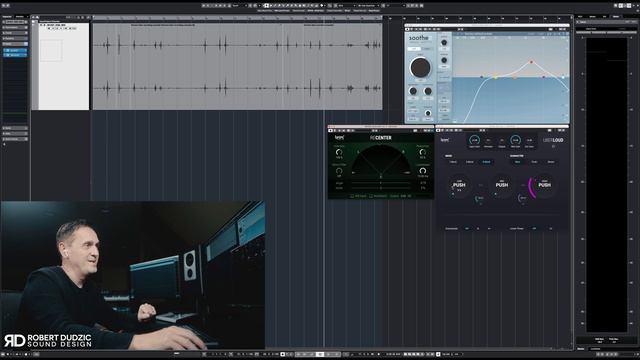Toggle the soothe plugin window bypass button
The height and width of the screenshot is (360, 640).
tap(407, 29)
